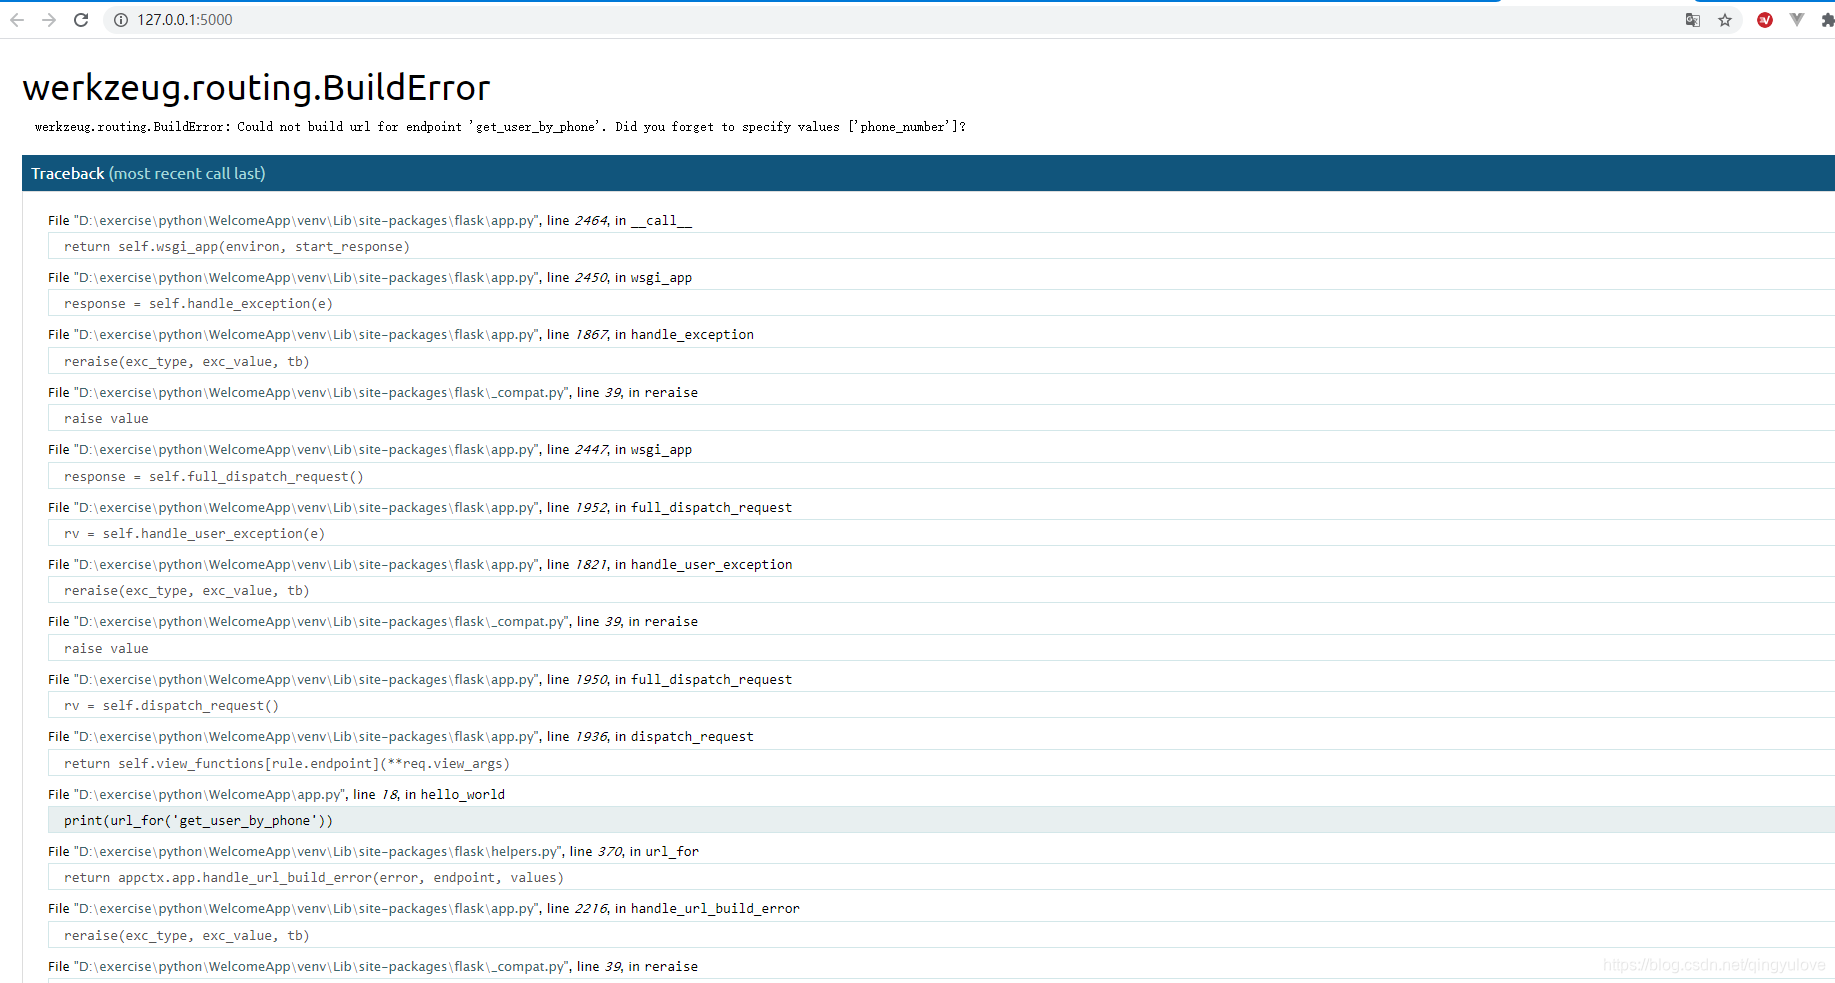The image size is (1835, 983).
Task: Click the translate page icon
Action: point(1693,20)
